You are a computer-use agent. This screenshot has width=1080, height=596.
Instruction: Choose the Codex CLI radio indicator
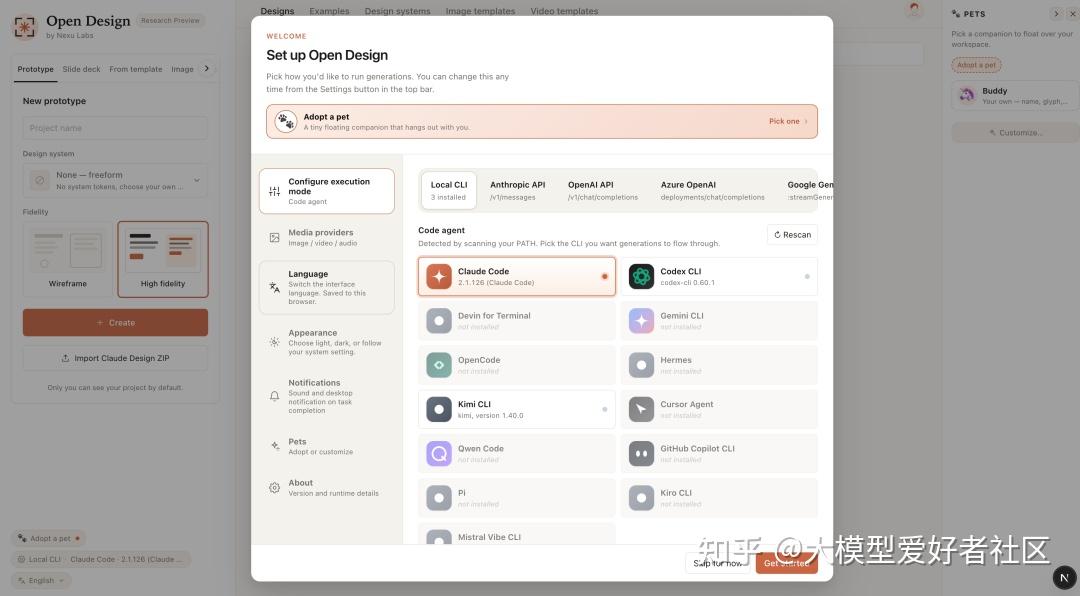tap(807, 276)
